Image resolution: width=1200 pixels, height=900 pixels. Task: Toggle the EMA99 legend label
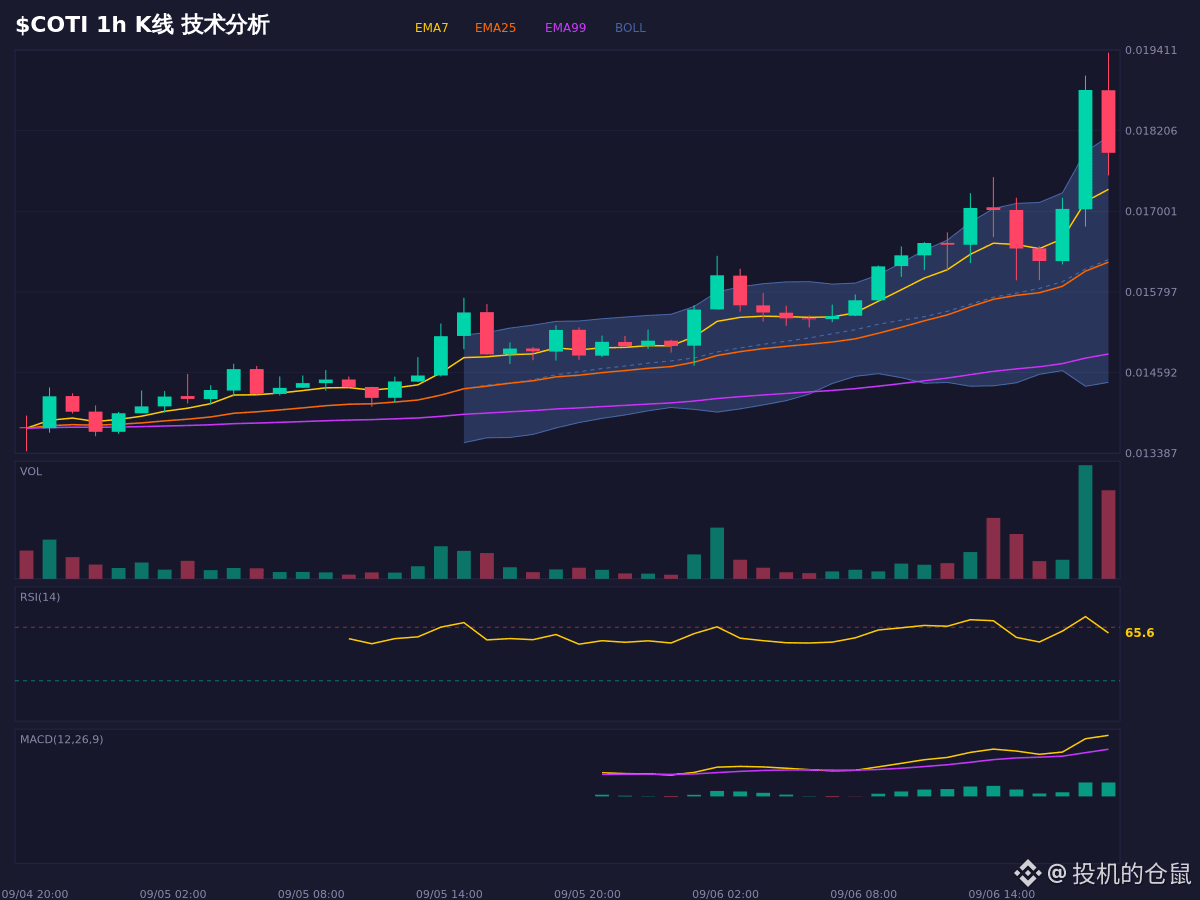[565, 28]
